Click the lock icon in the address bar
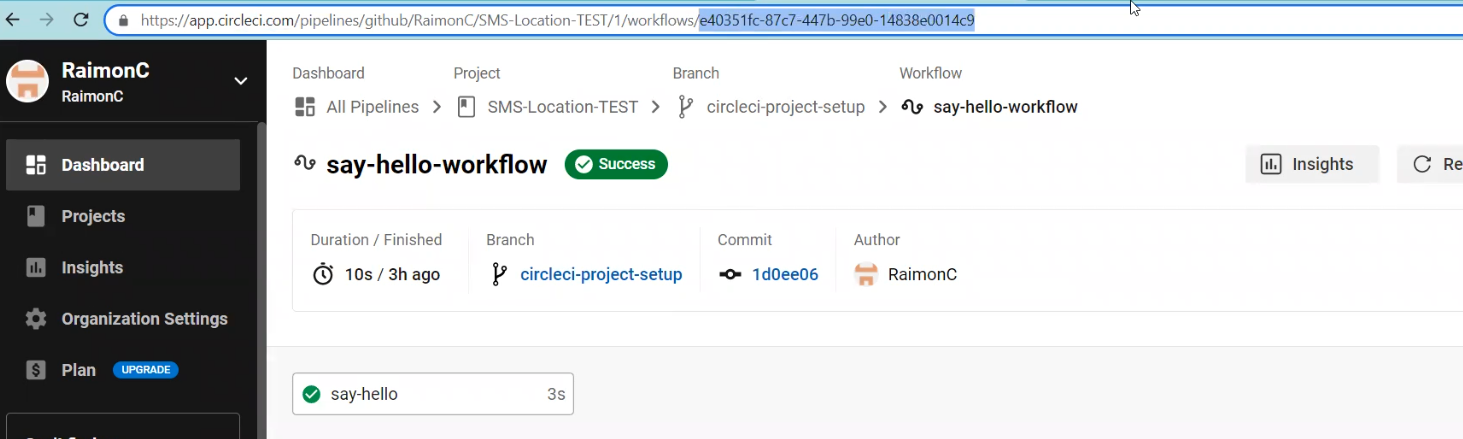Screen dimensions: 1463x439 click(x=124, y=20)
